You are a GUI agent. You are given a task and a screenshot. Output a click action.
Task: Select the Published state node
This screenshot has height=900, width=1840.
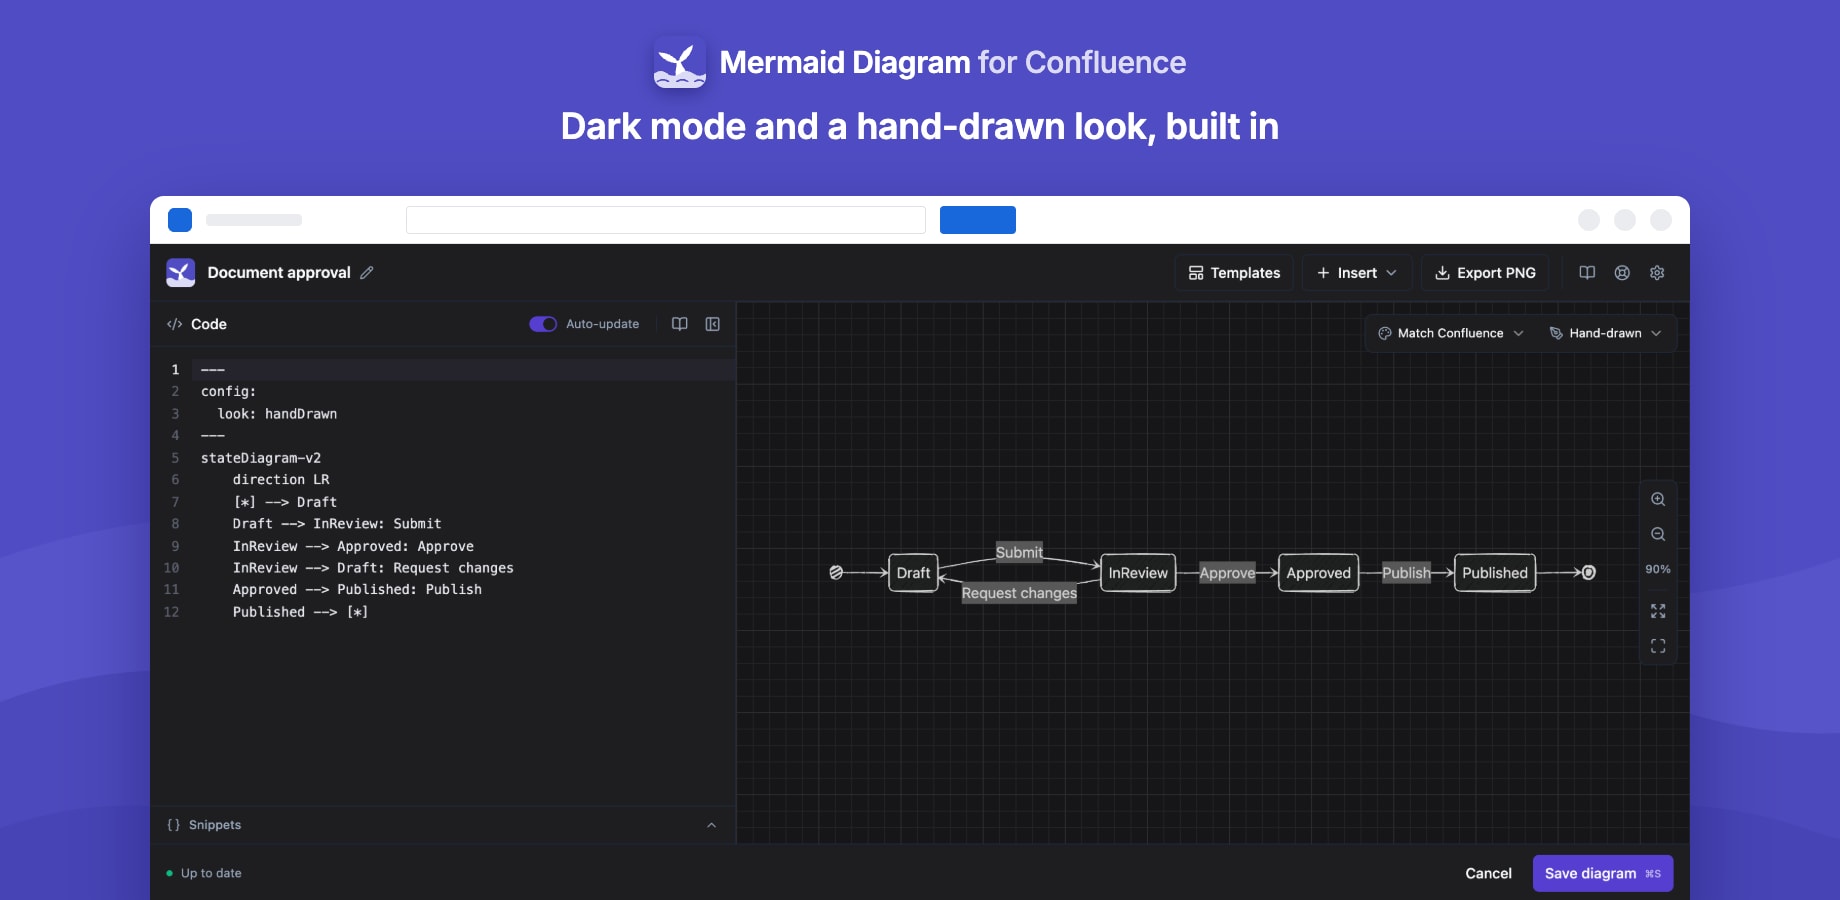(1495, 573)
